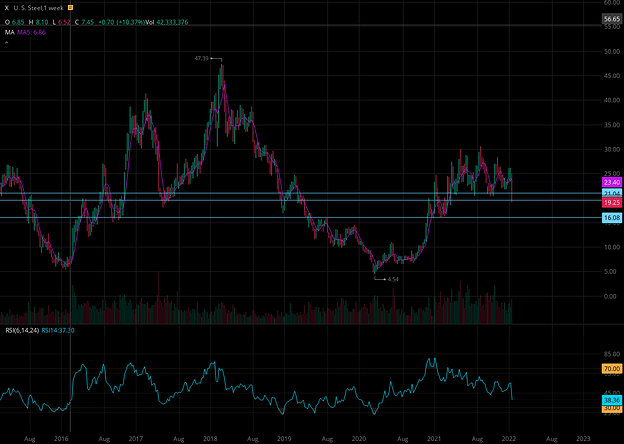Click the 2023 label on the time axis
This screenshot has width=624, height=444.
(583, 439)
